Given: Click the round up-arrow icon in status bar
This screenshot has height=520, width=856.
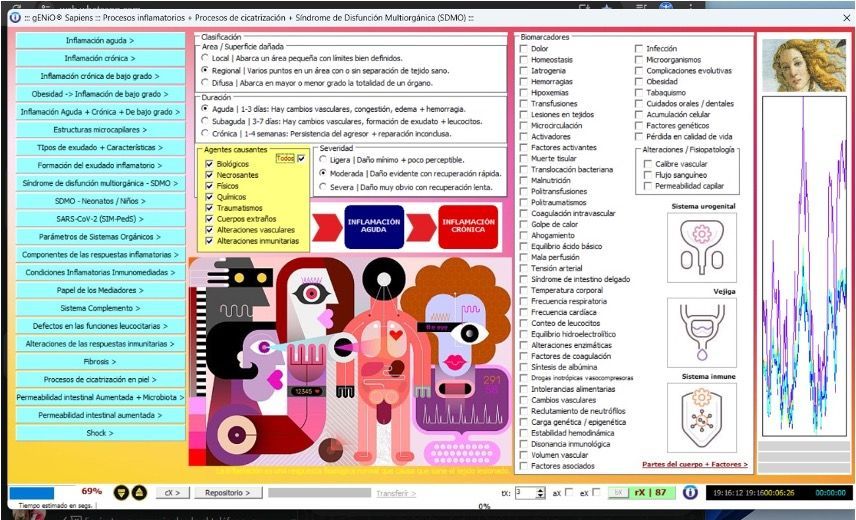Looking at the screenshot, I should click(139, 492).
